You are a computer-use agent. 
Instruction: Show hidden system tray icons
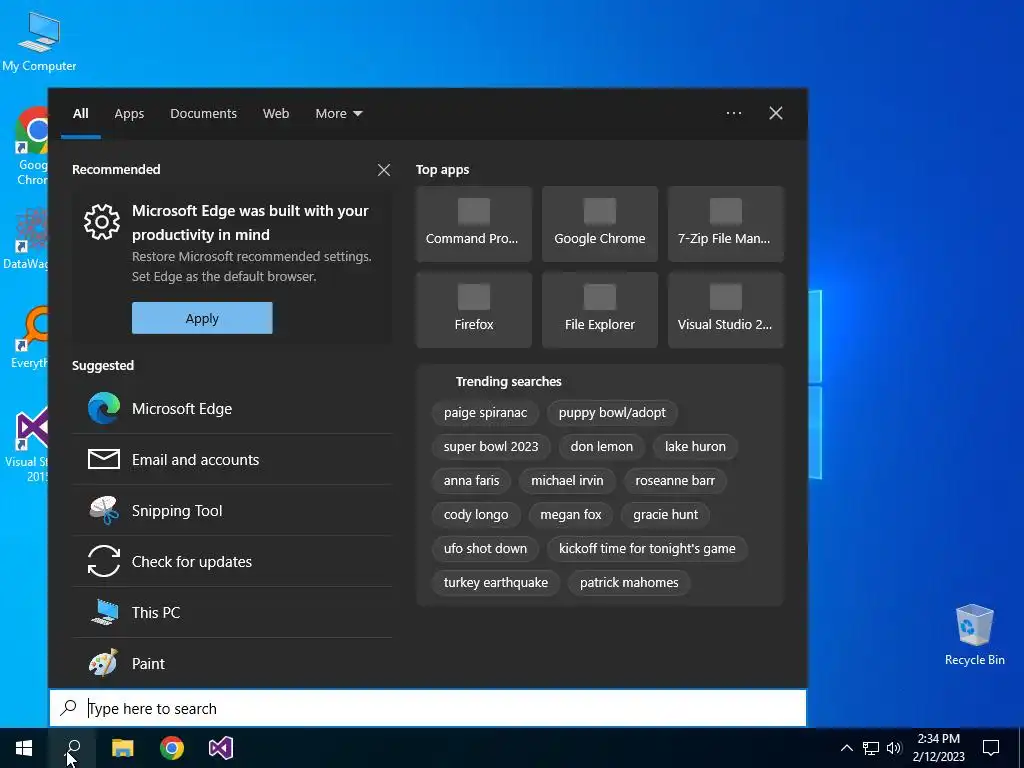click(846, 748)
